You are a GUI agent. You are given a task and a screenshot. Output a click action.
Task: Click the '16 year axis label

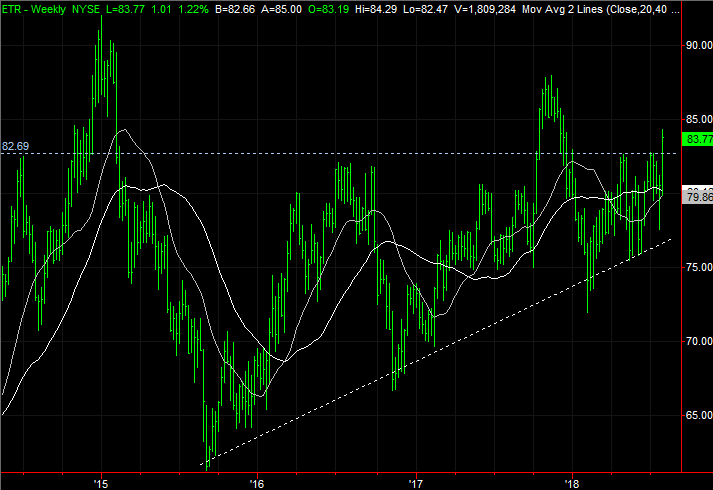tap(257, 484)
